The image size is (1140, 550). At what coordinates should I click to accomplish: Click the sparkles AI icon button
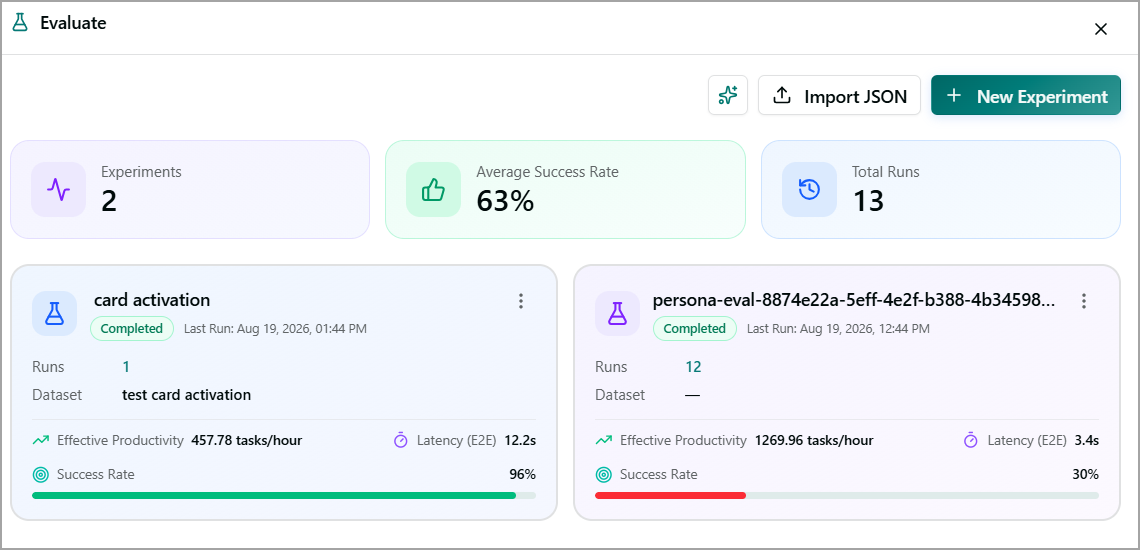click(x=728, y=95)
